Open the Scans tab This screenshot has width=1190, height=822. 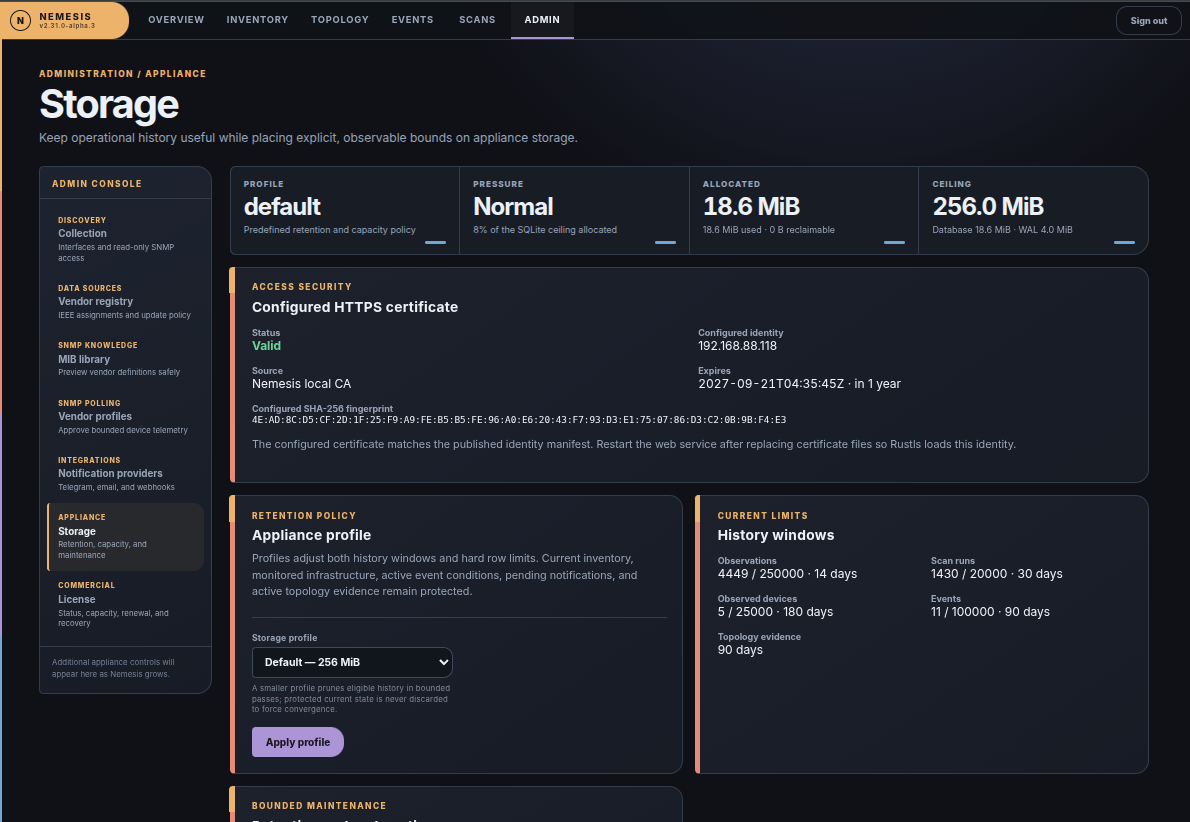(x=477, y=20)
